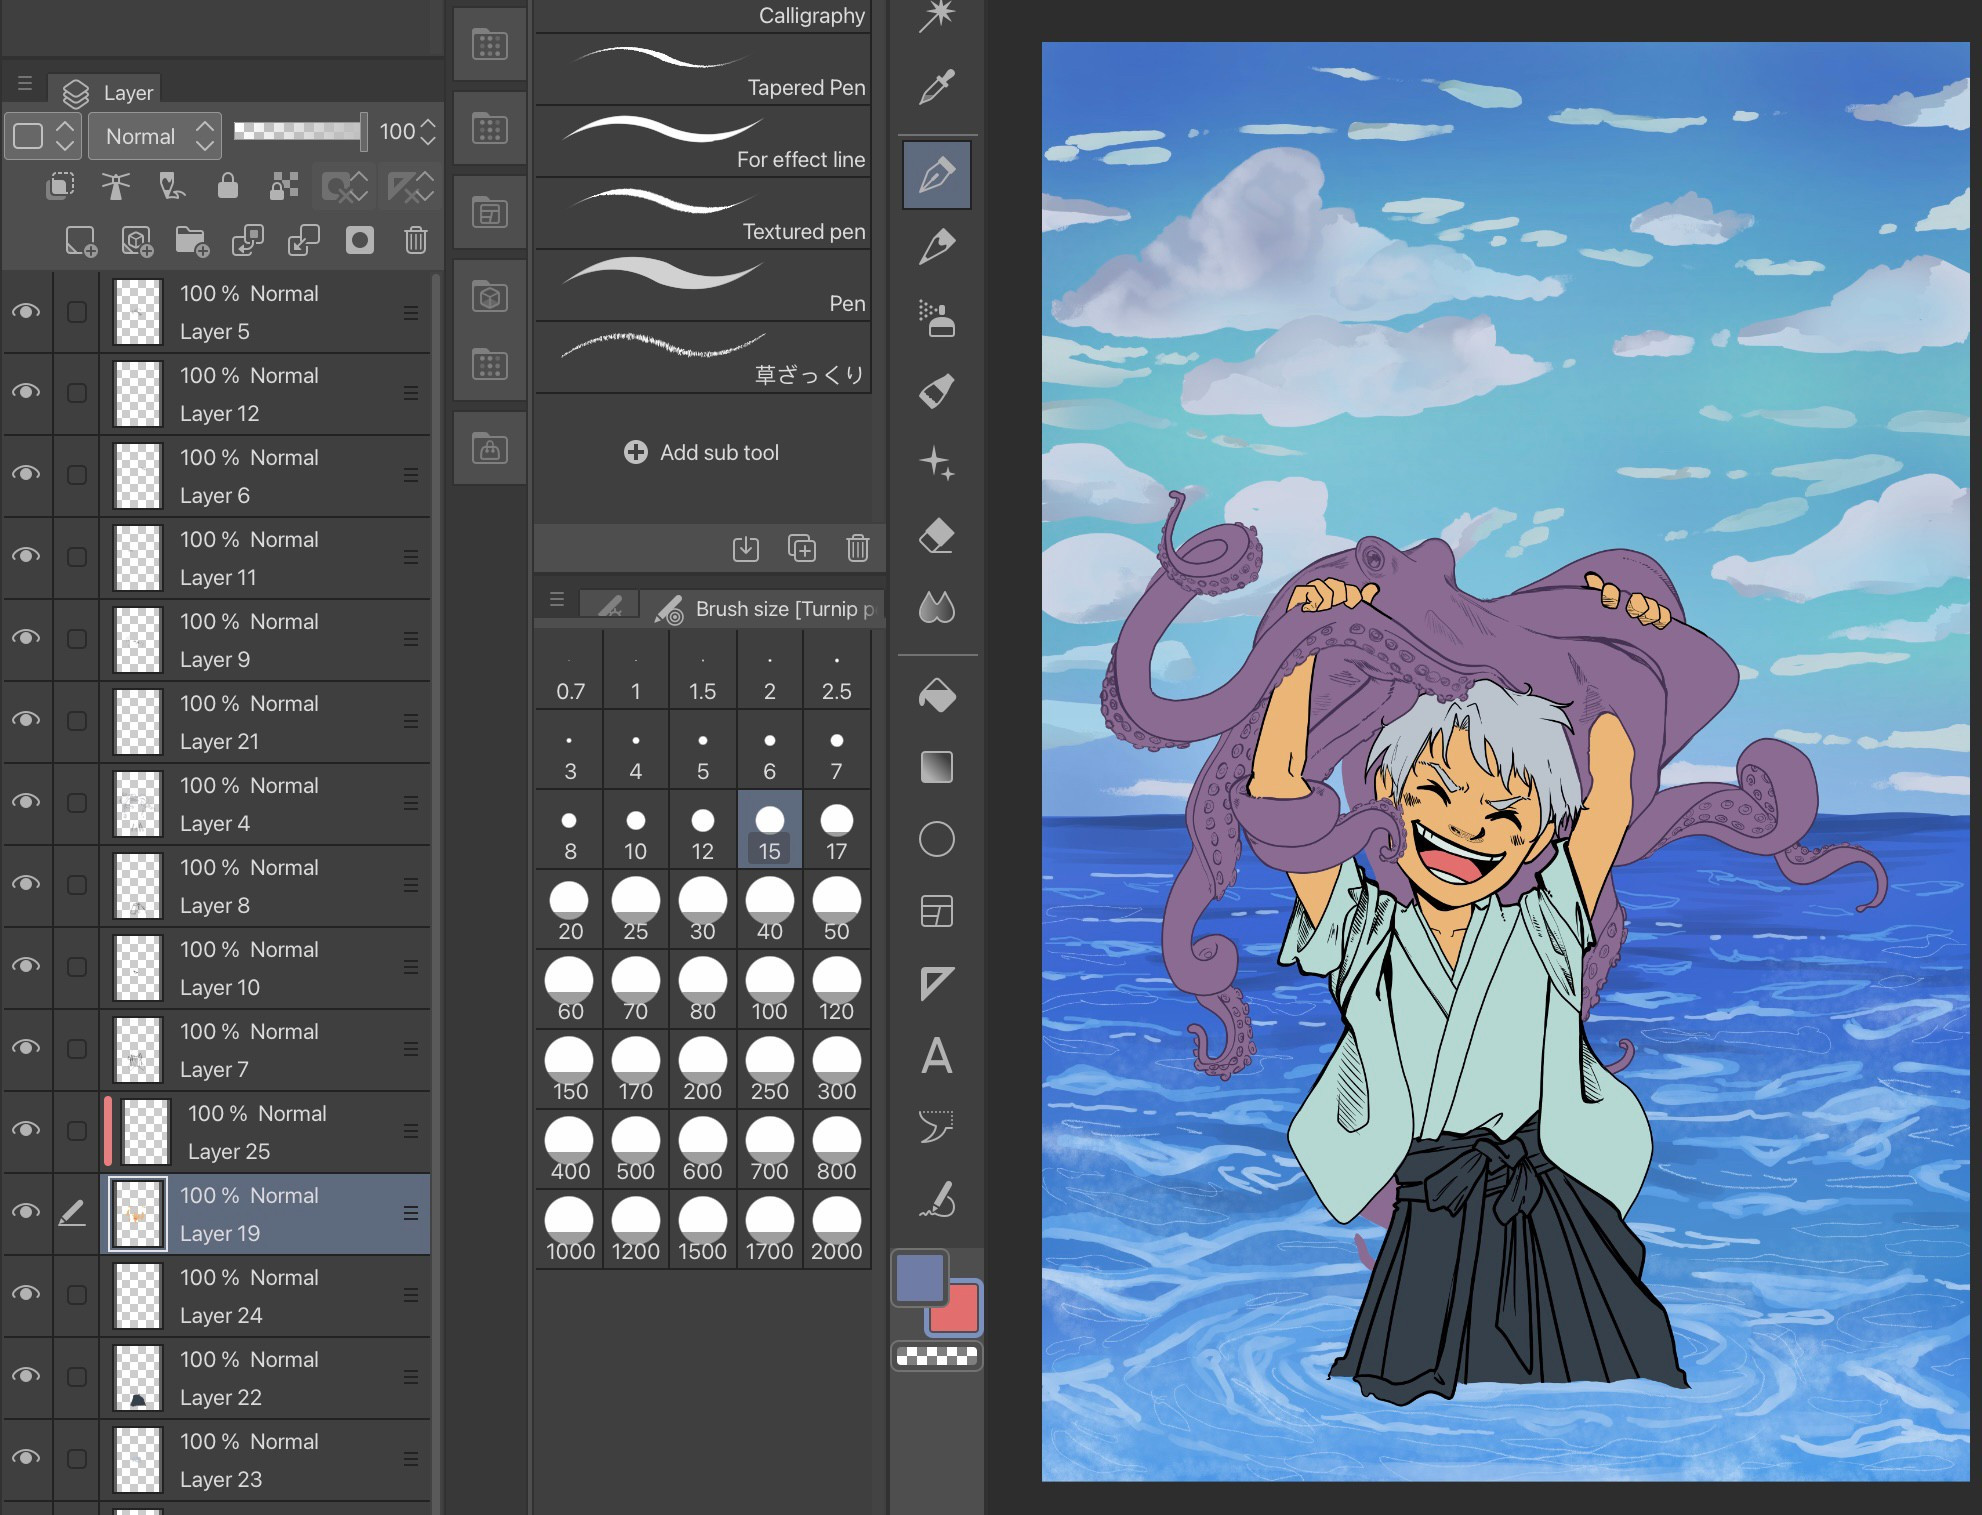Open the Brush size palette menu
1982x1515 pixels.
click(x=557, y=600)
